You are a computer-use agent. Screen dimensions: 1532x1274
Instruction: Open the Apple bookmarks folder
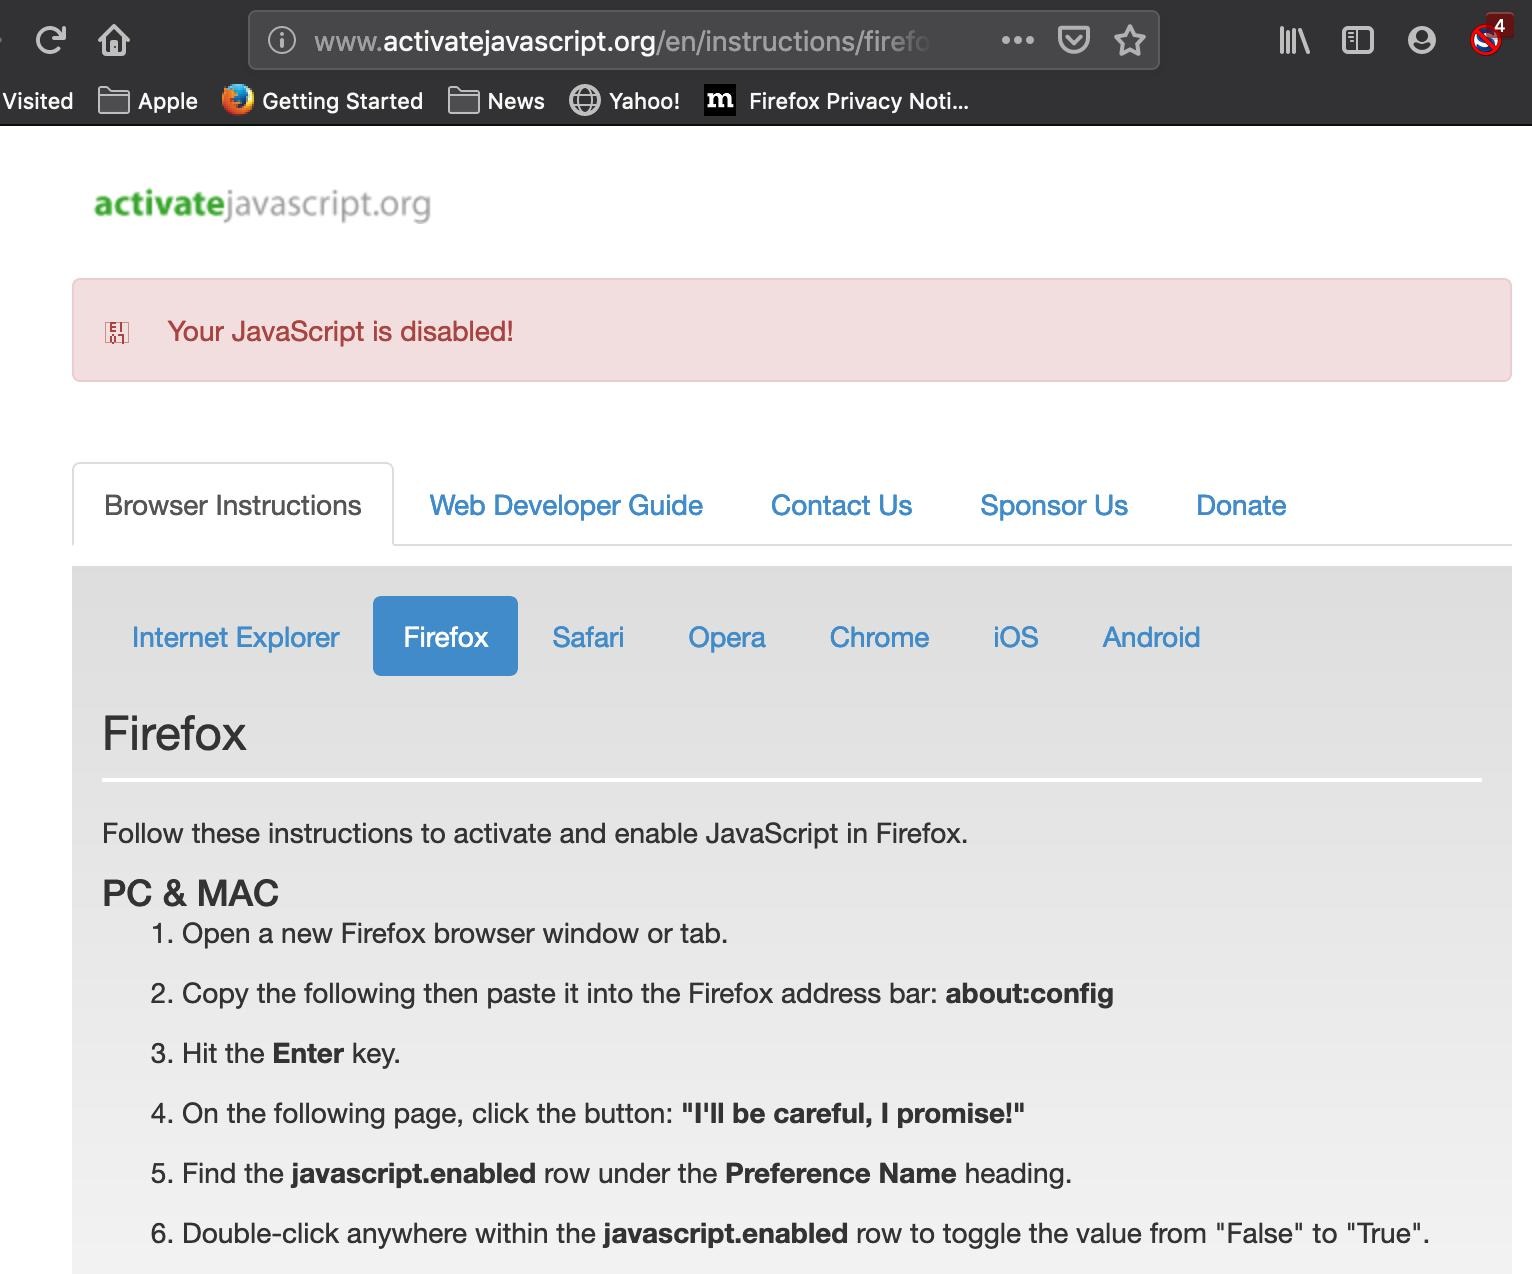148,101
